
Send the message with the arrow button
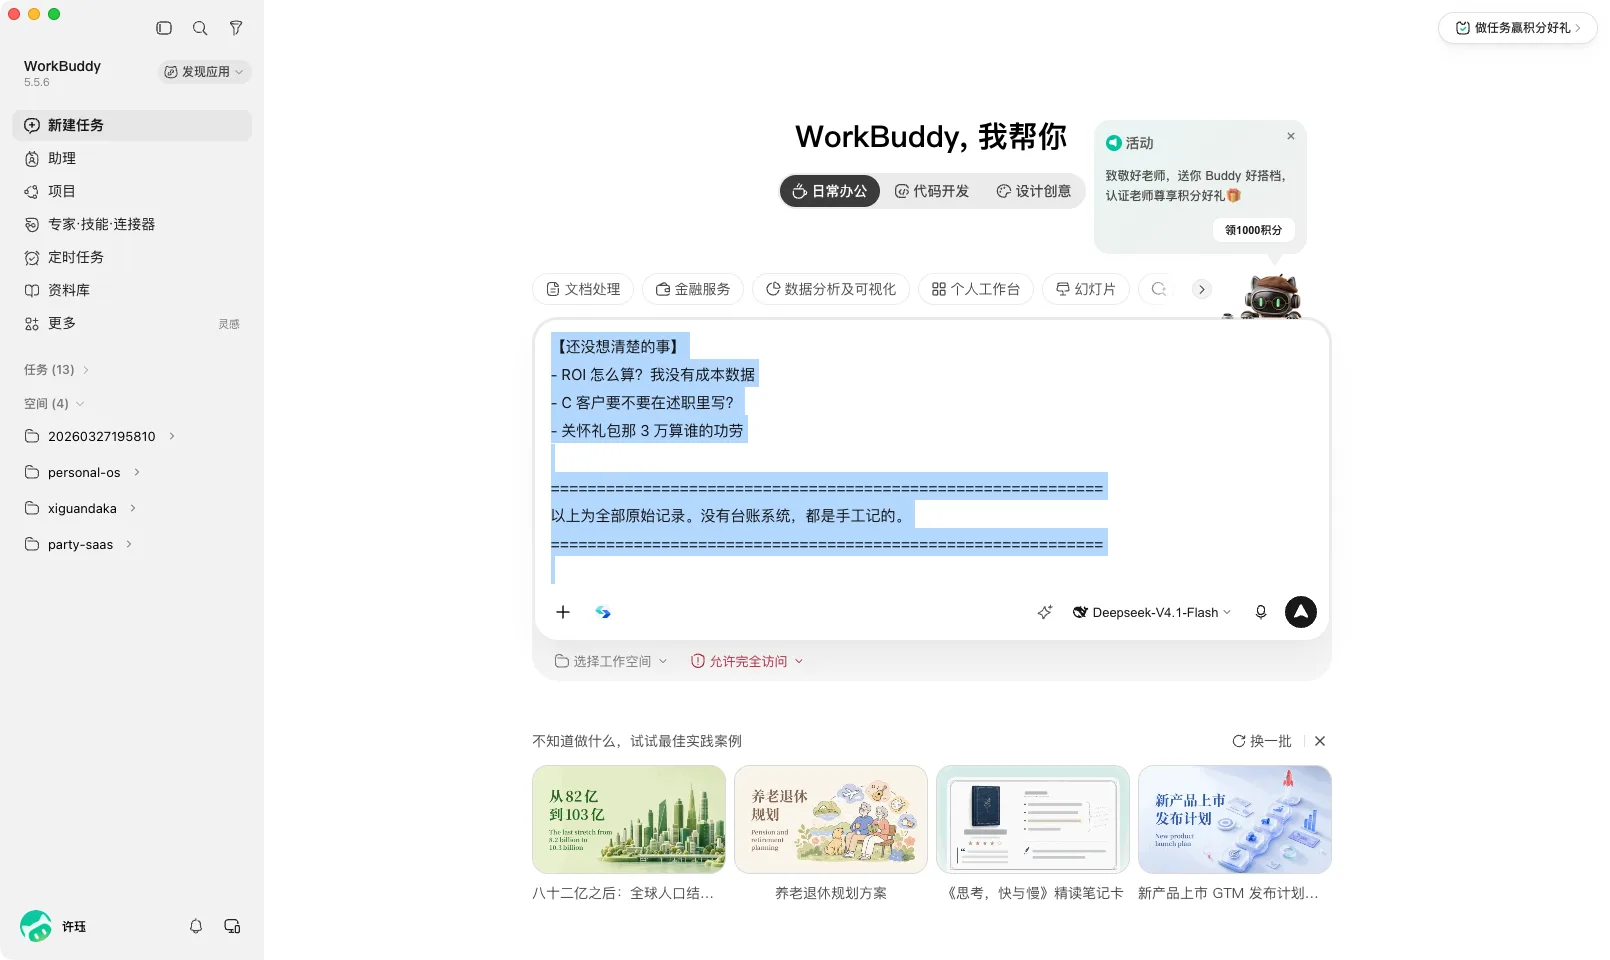pos(1301,612)
